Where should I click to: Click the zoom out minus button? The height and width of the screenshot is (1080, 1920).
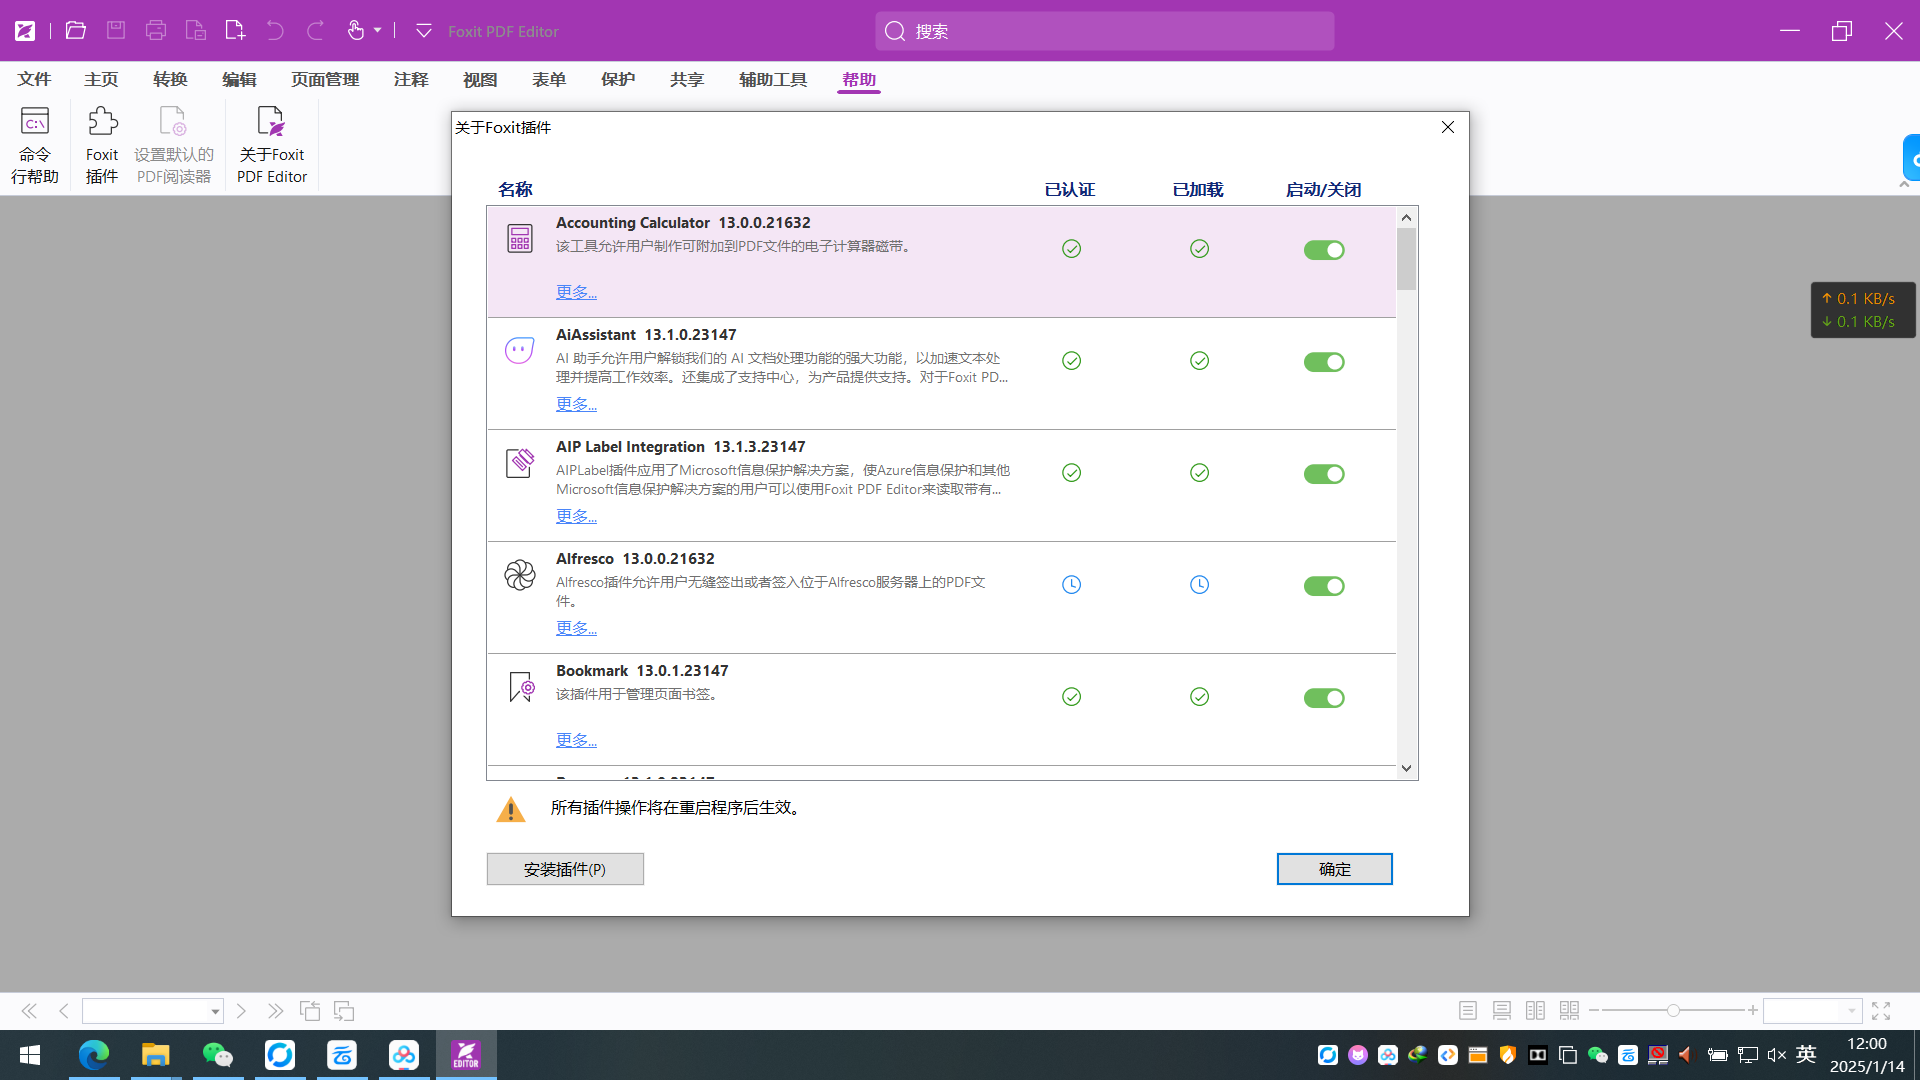pos(1594,1011)
